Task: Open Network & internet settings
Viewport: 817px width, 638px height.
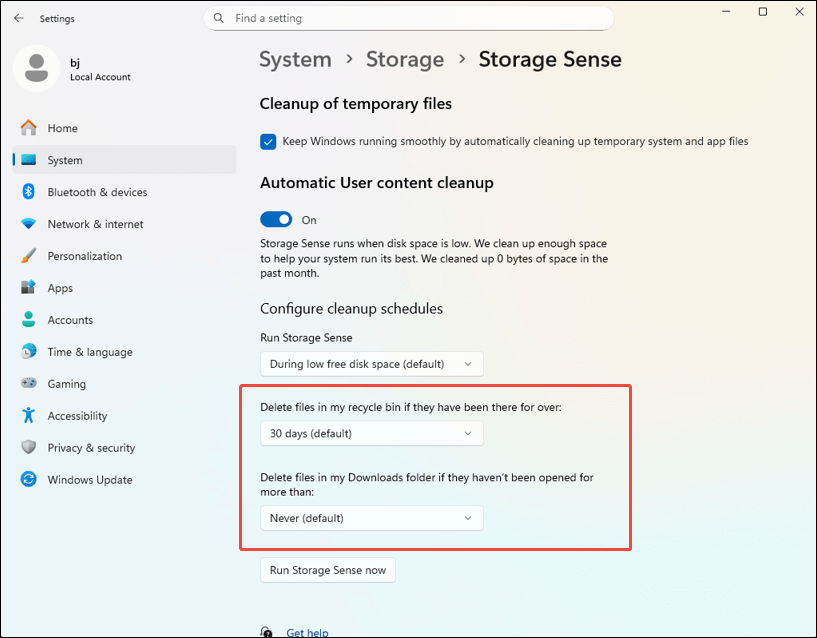Action: [x=29, y=223]
